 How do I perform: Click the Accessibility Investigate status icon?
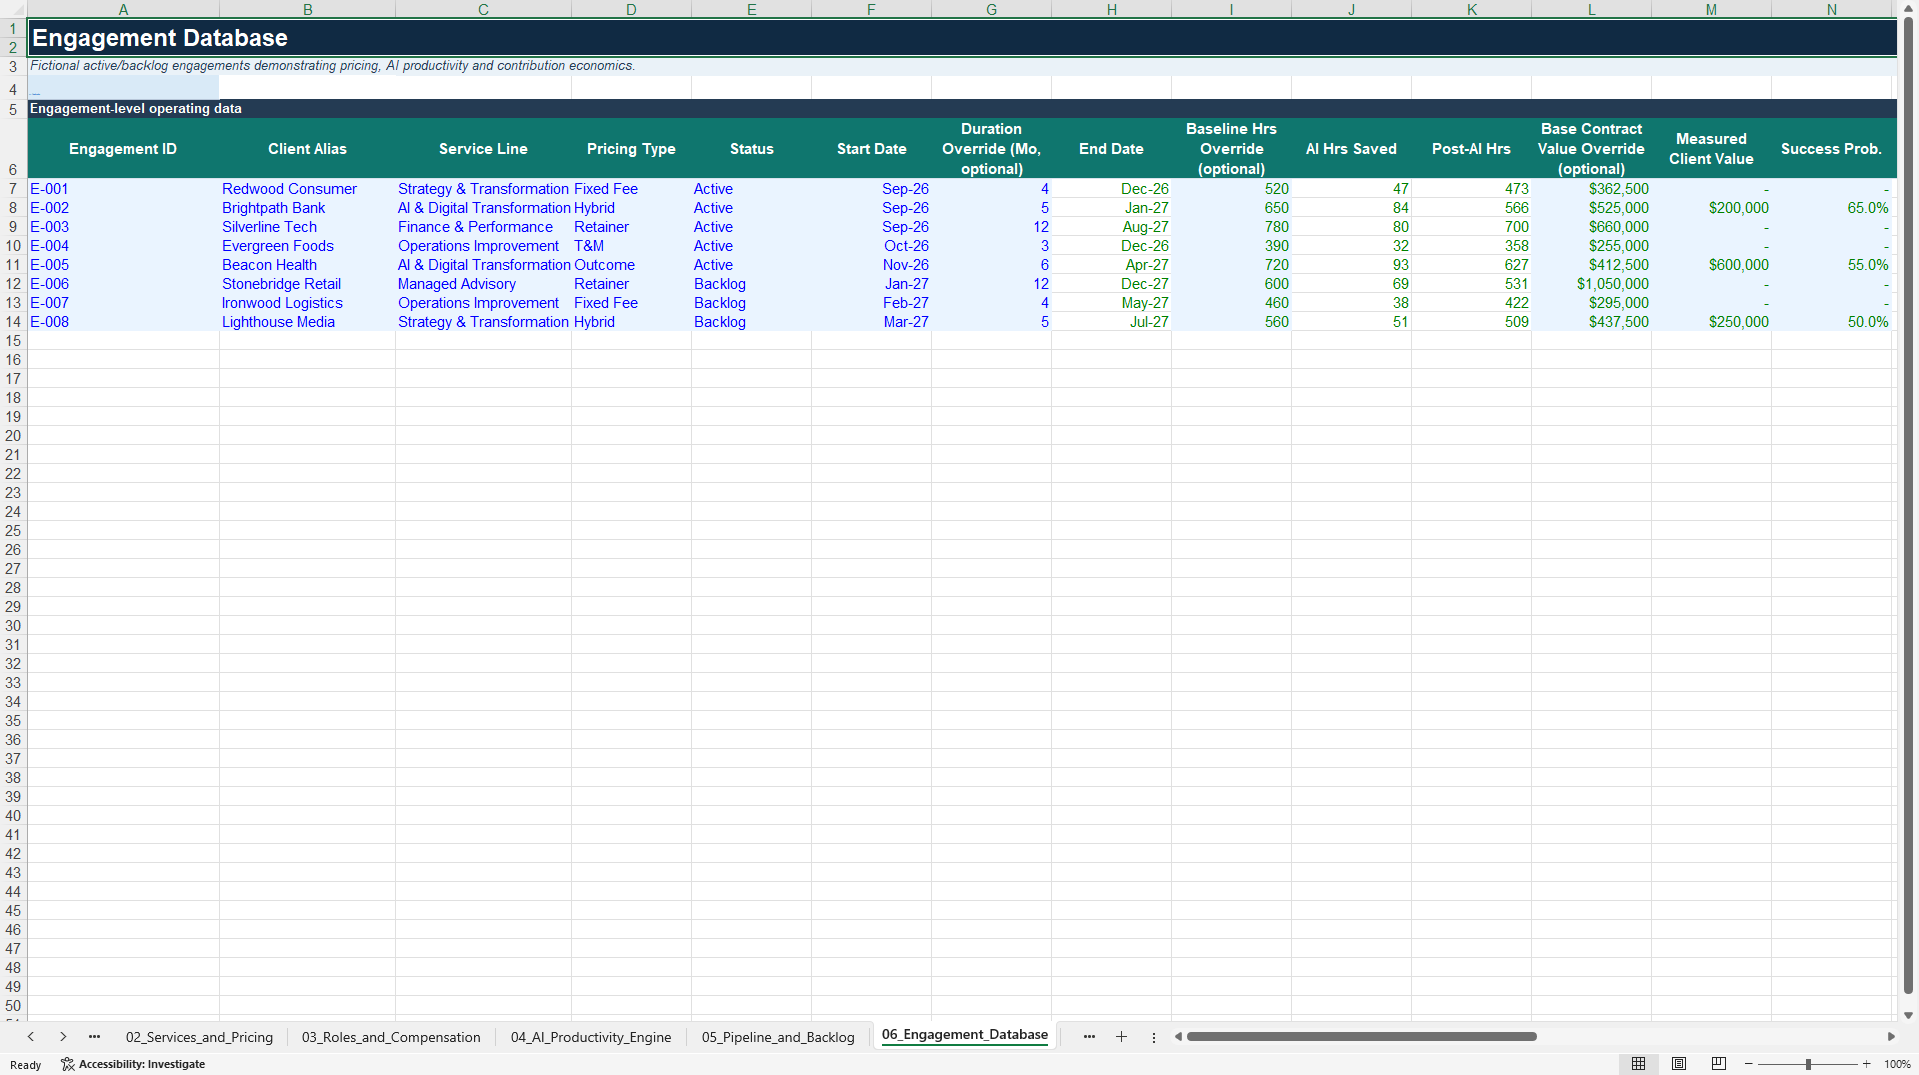coord(68,1064)
